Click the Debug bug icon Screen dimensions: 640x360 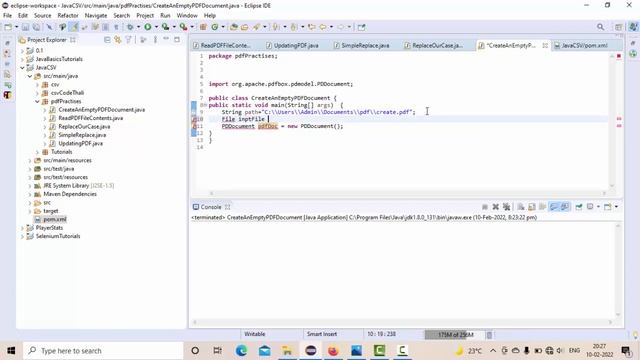[130, 27]
